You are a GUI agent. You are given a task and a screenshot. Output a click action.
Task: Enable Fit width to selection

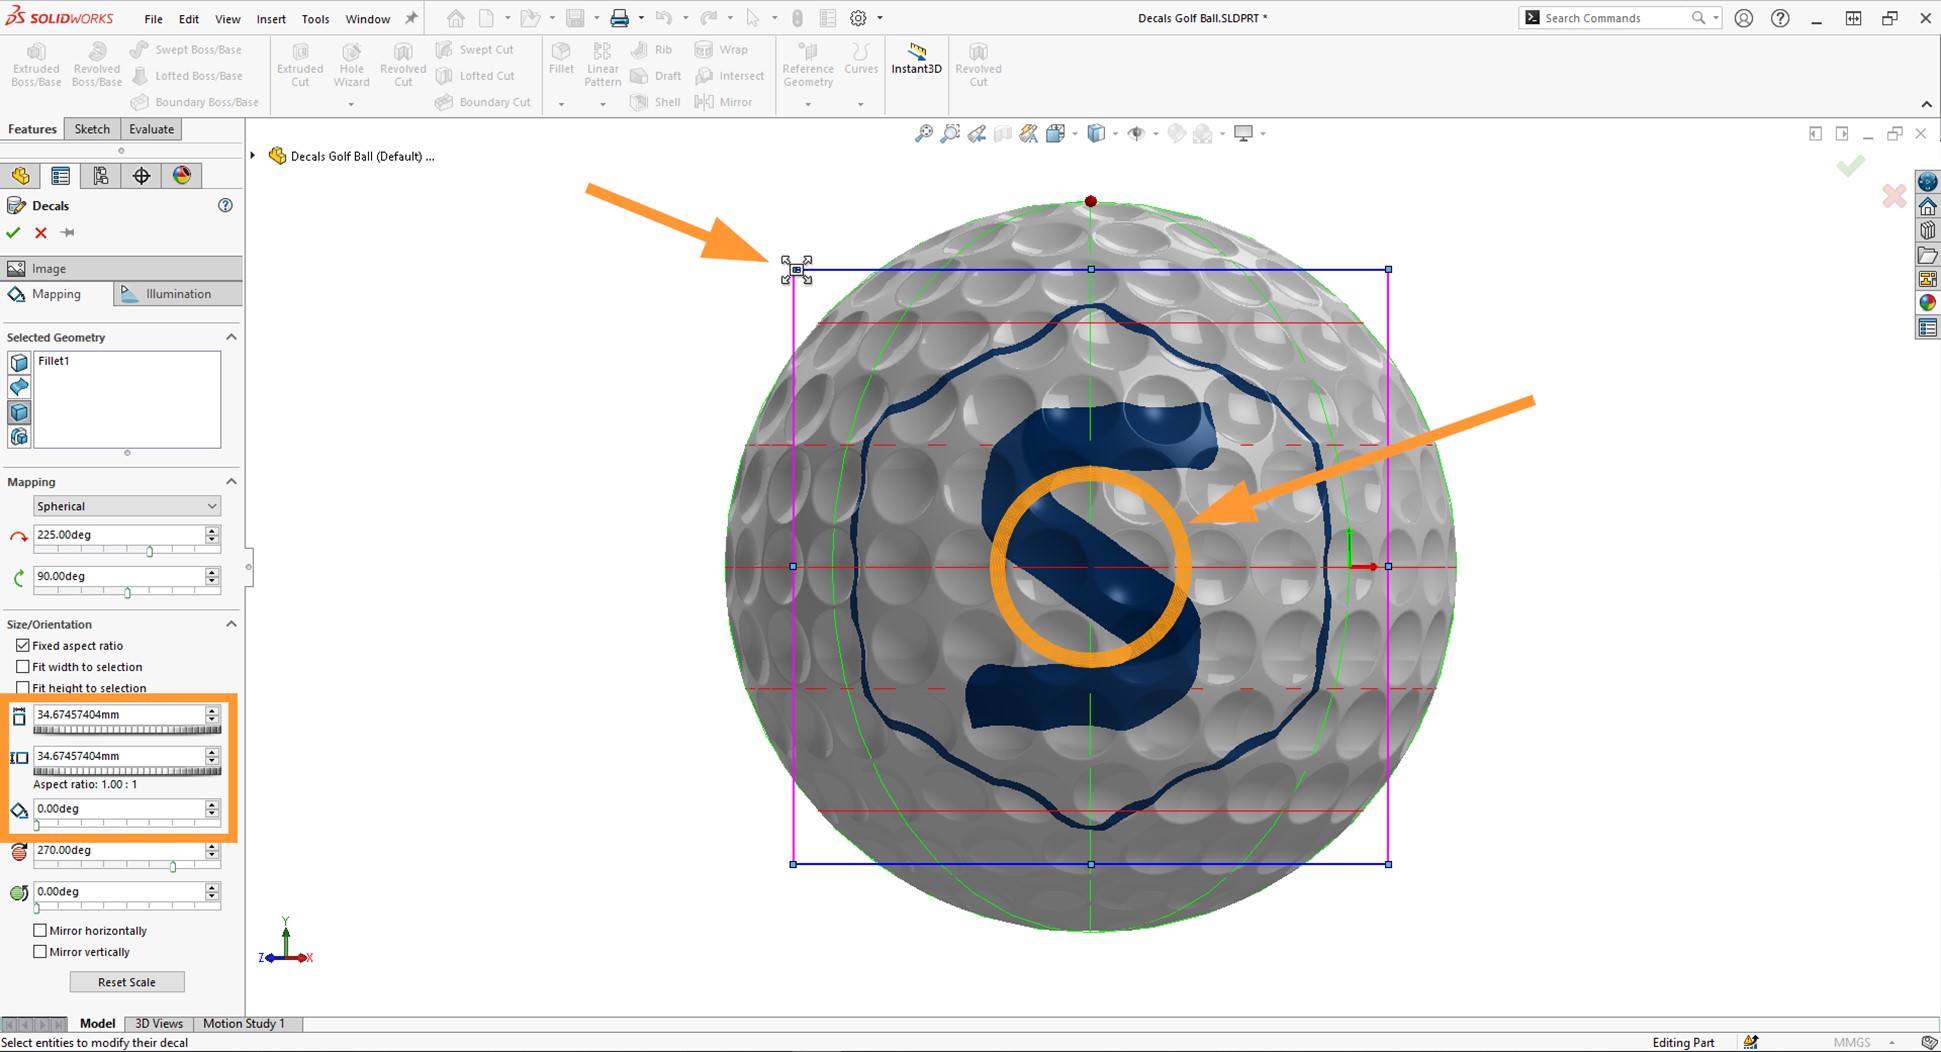(23, 666)
